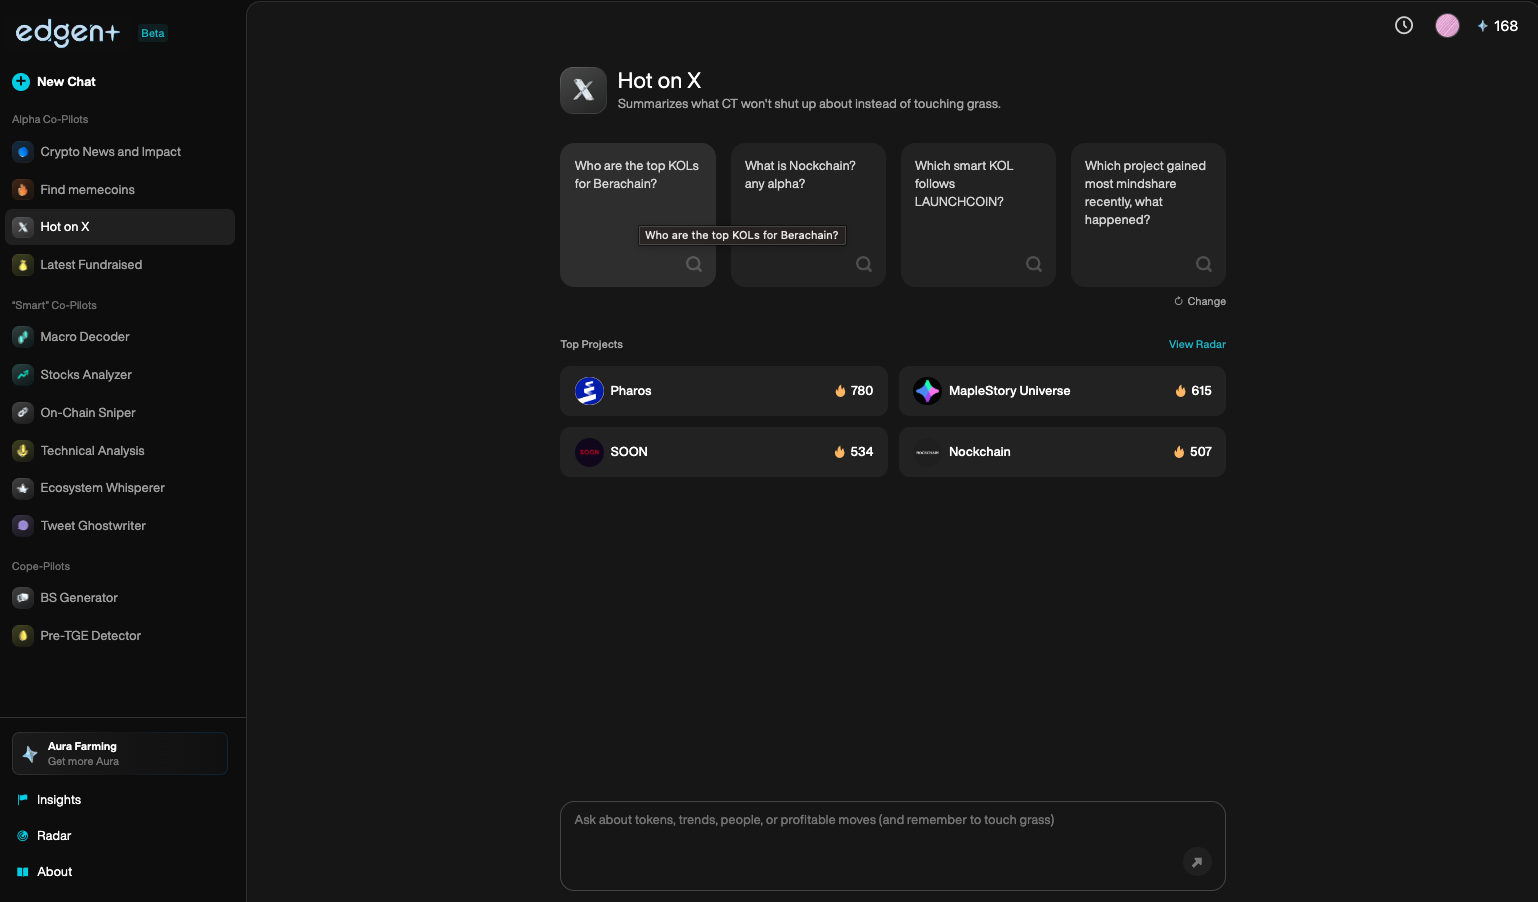Focus the 'Ask about tokens' input field
Image resolution: width=1538 pixels, height=902 pixels.
[x=870, y=840]
